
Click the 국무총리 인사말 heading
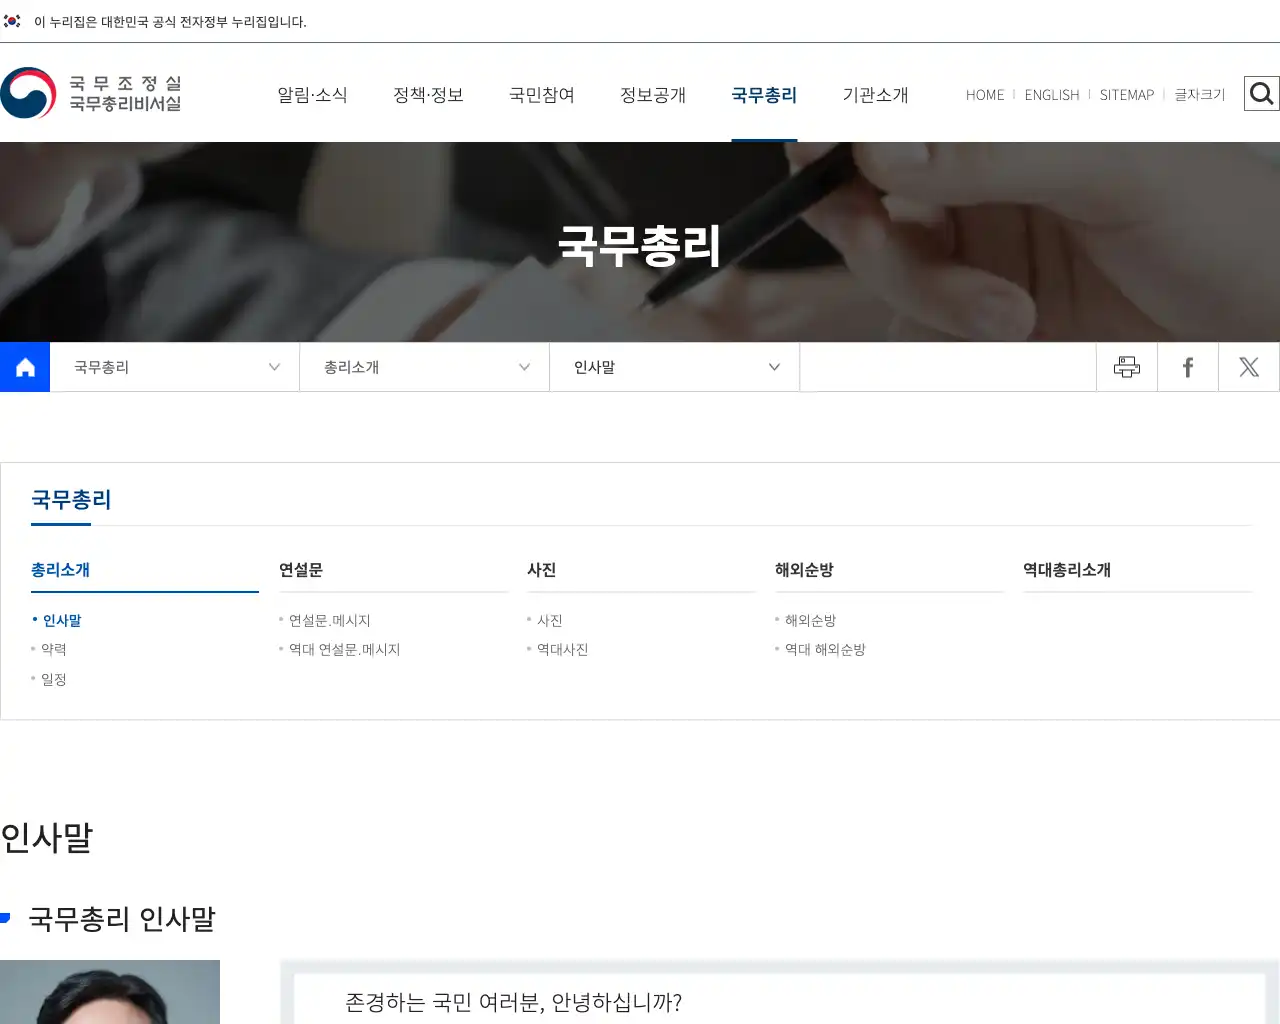pos(122,919)
